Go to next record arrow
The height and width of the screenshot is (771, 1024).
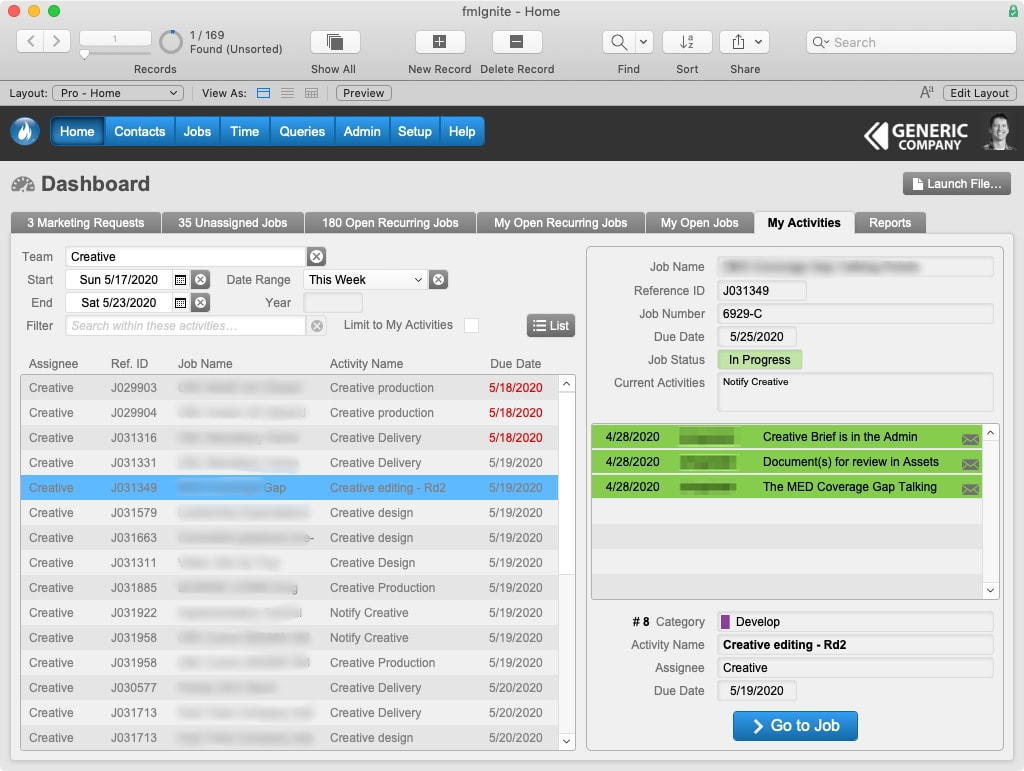[x=57, y=41]
